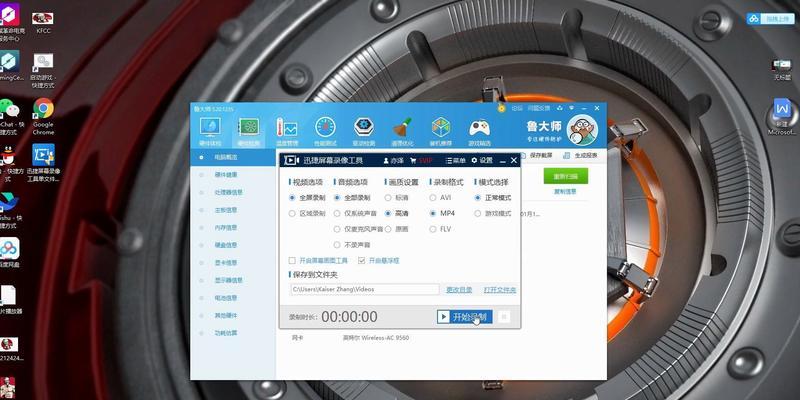Click 更改目录 link
800x400 pixels.
click(459, 290)
